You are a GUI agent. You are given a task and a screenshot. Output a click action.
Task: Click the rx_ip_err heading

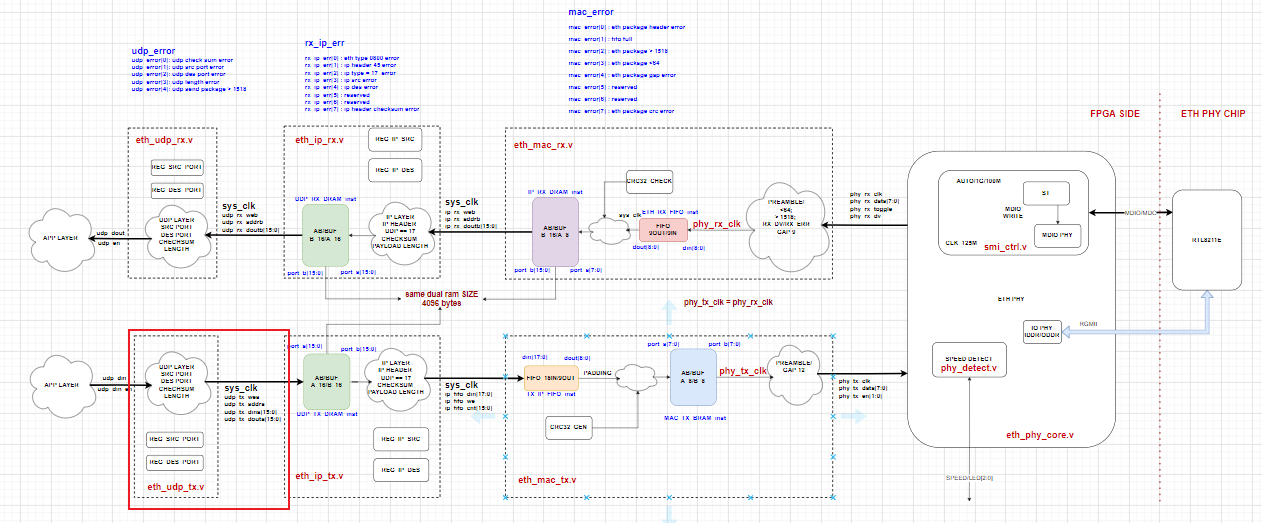tap(326, 44)
